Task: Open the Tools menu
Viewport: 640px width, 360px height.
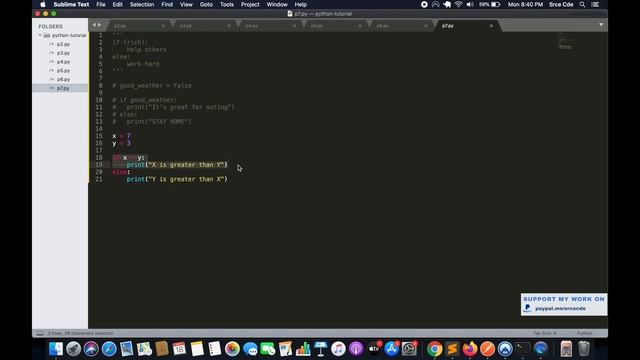Action: [227, 4]
